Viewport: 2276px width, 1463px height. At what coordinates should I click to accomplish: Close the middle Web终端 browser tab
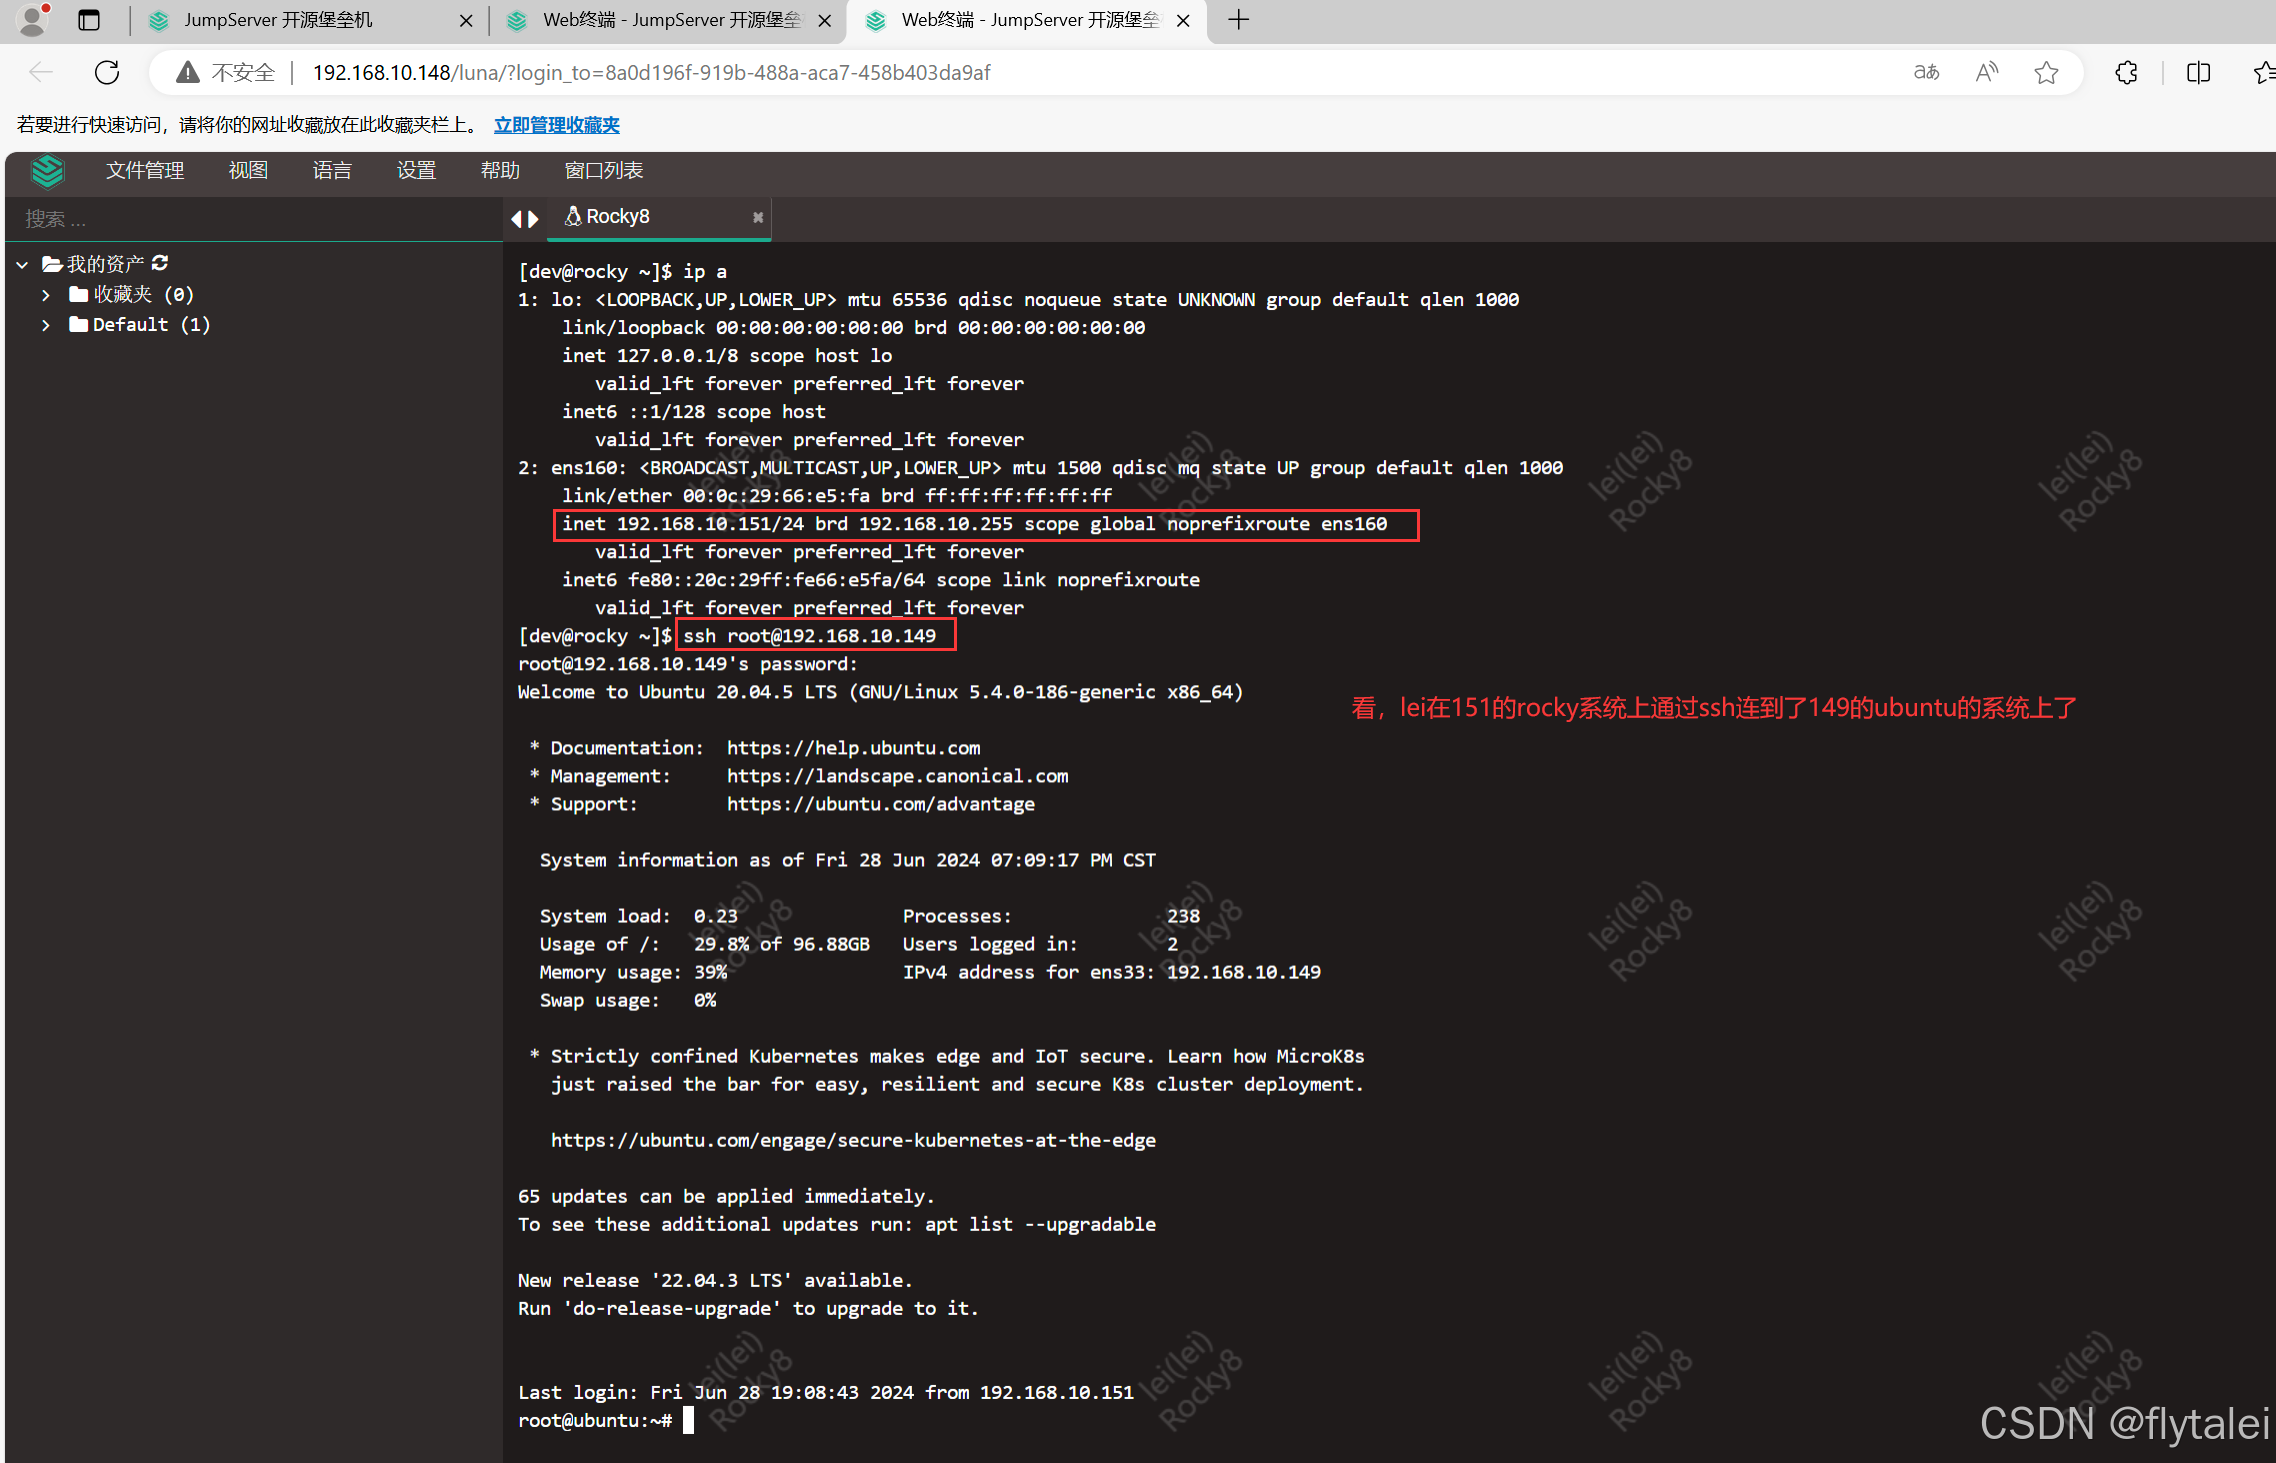point(824,20)
